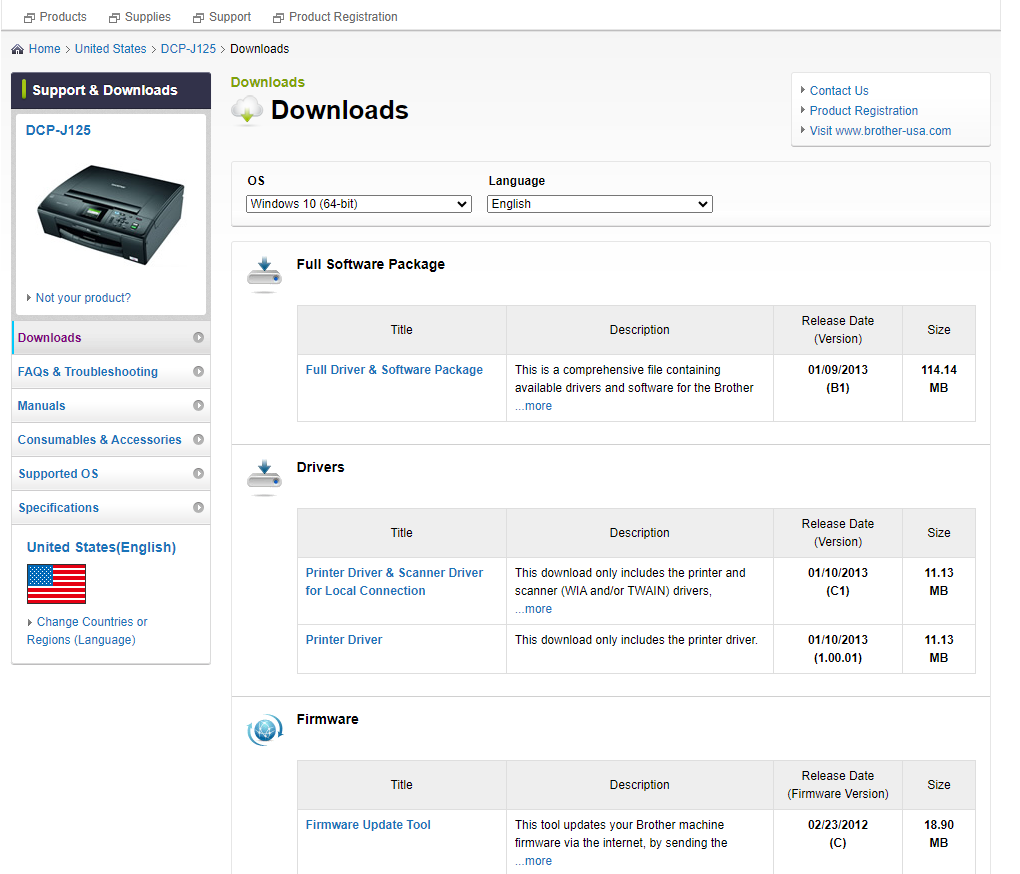Click the Full Software Package section heading
This screenshot has width=1020, height=874.
coord(371,264)
